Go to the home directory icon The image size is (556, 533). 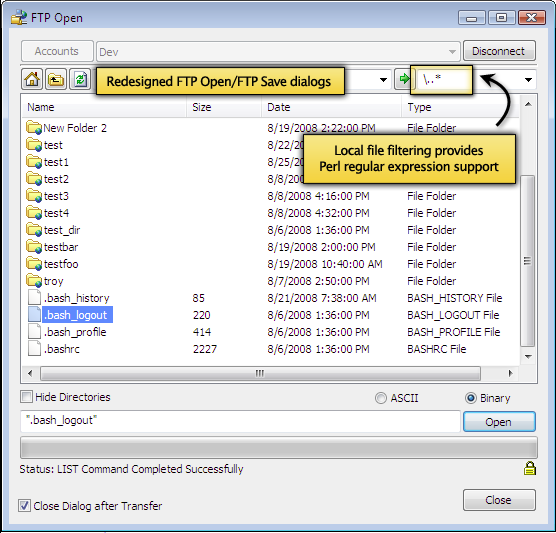point(32,79)
